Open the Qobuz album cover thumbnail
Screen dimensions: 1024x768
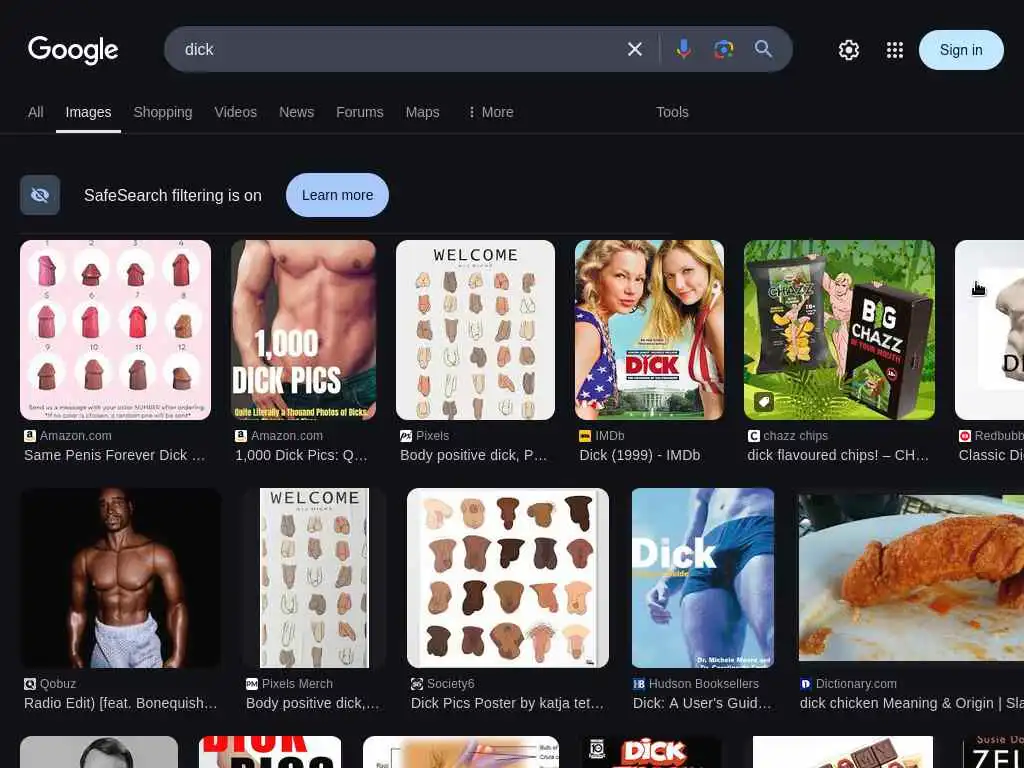click(x=120, y=578)
